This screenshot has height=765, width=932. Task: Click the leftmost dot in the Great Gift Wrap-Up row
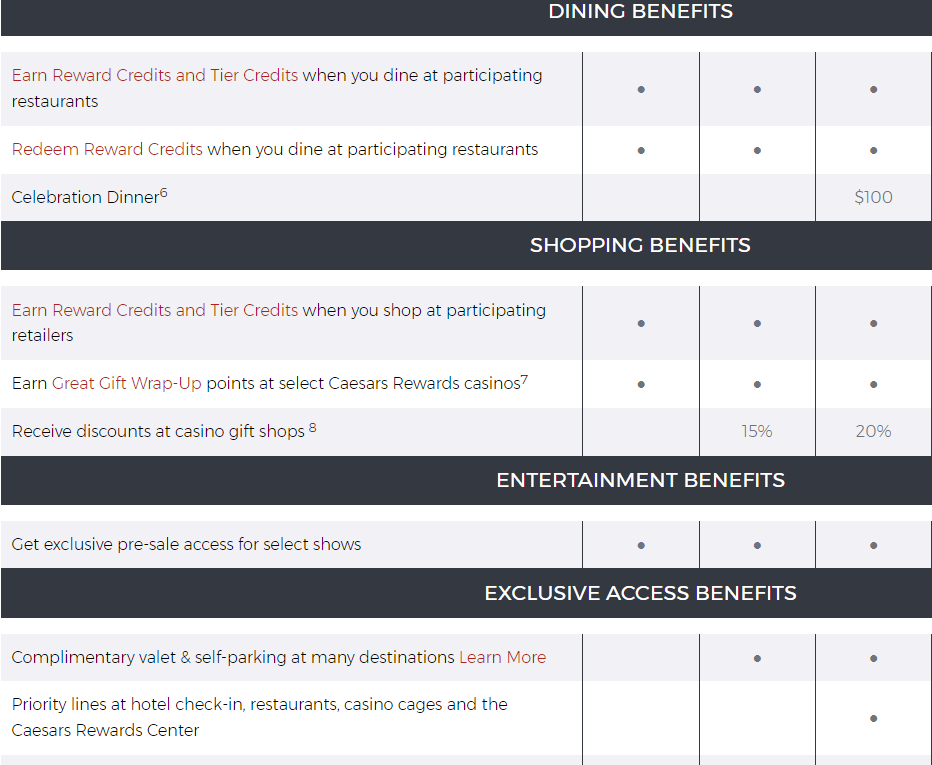click(x=641, y=385)
